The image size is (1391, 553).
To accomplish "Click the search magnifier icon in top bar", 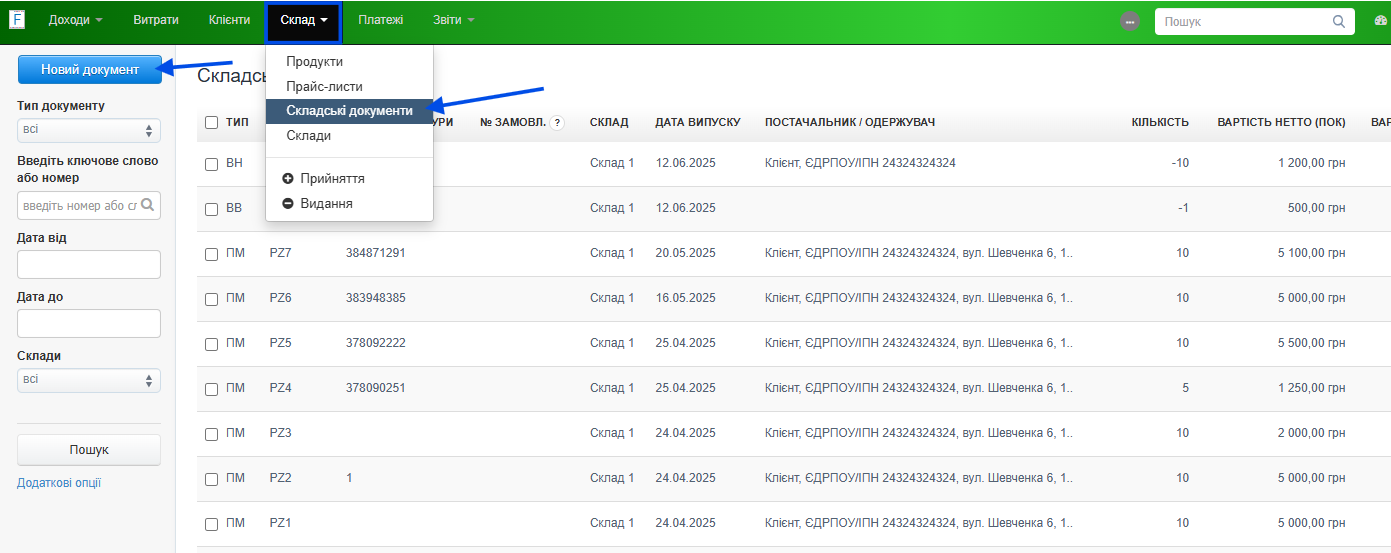I will click(1339, 21).
